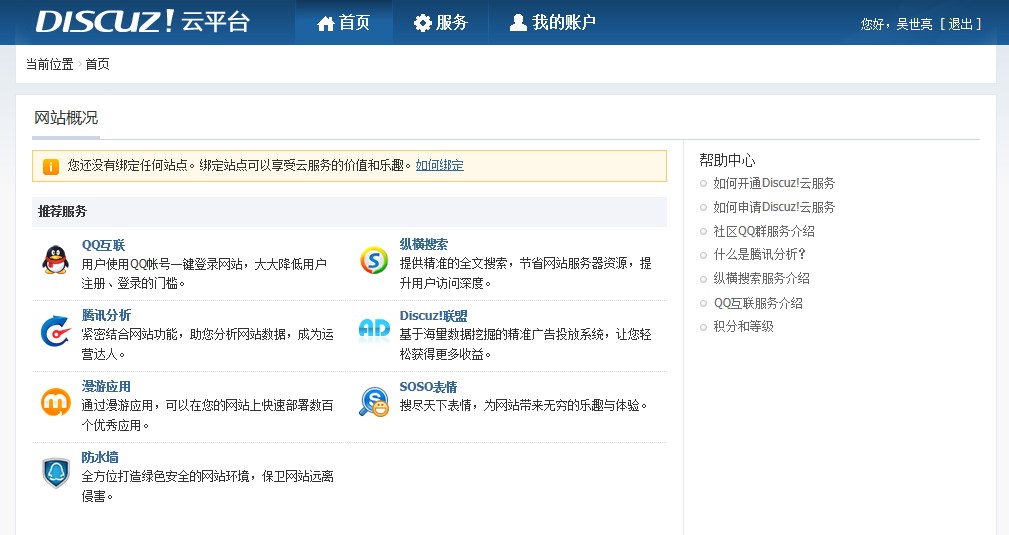Viewport: 1009px width, 535px height.
Task: Click the Discuz!联盟 AD icon
Action: (x=374, y=329)
